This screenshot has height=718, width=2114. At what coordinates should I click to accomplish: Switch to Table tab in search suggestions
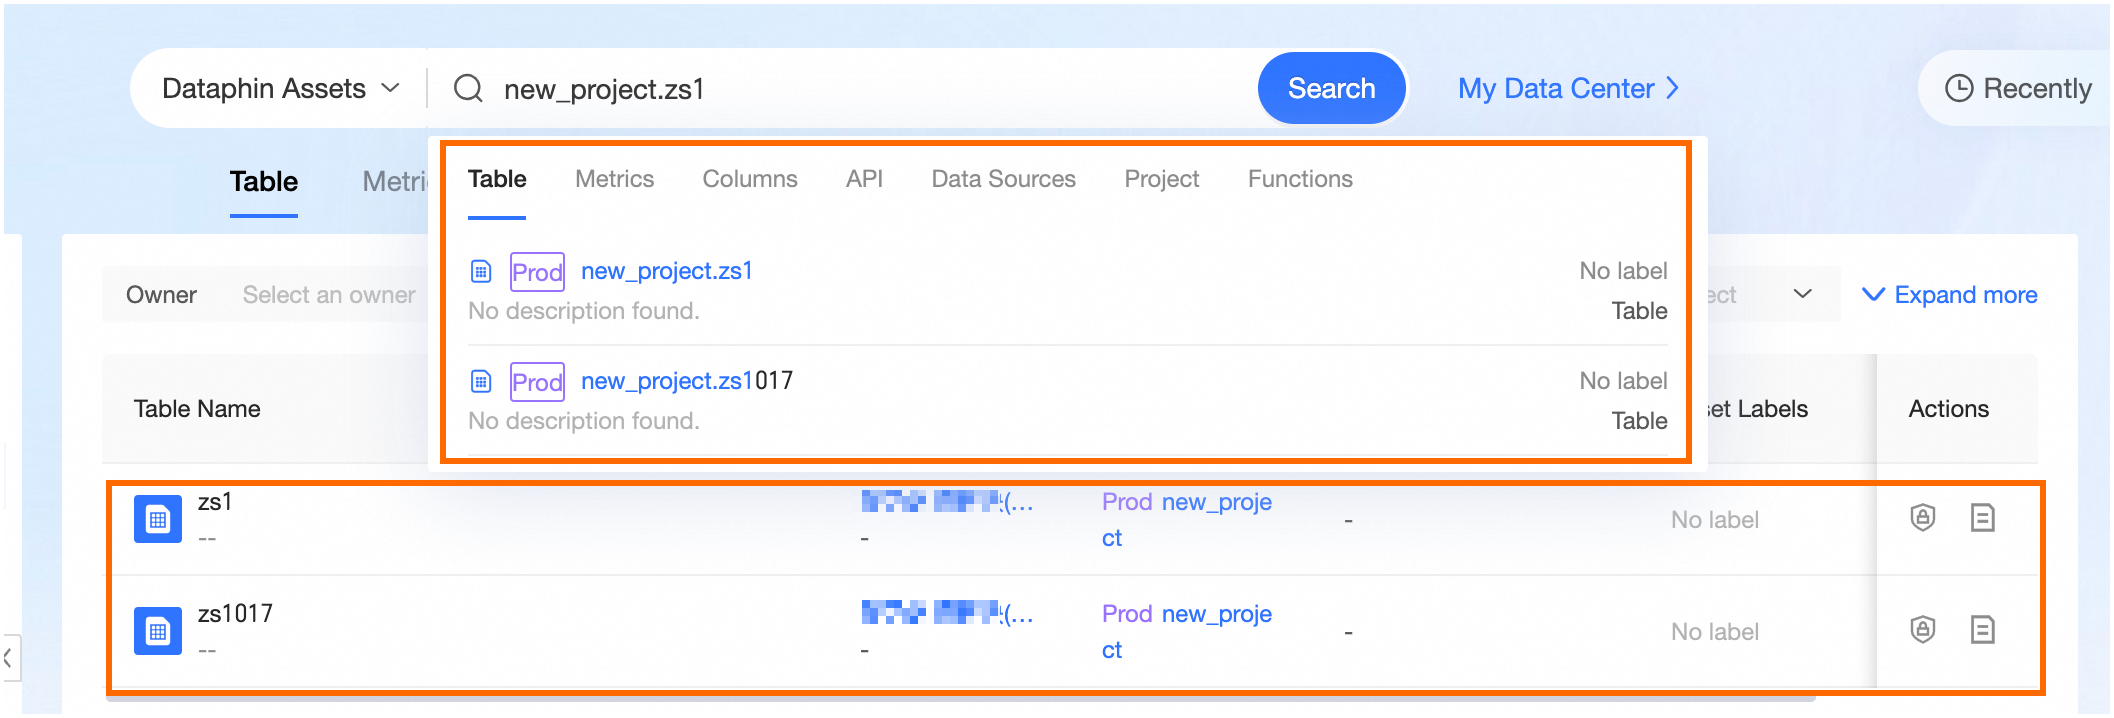pos(497,179)
